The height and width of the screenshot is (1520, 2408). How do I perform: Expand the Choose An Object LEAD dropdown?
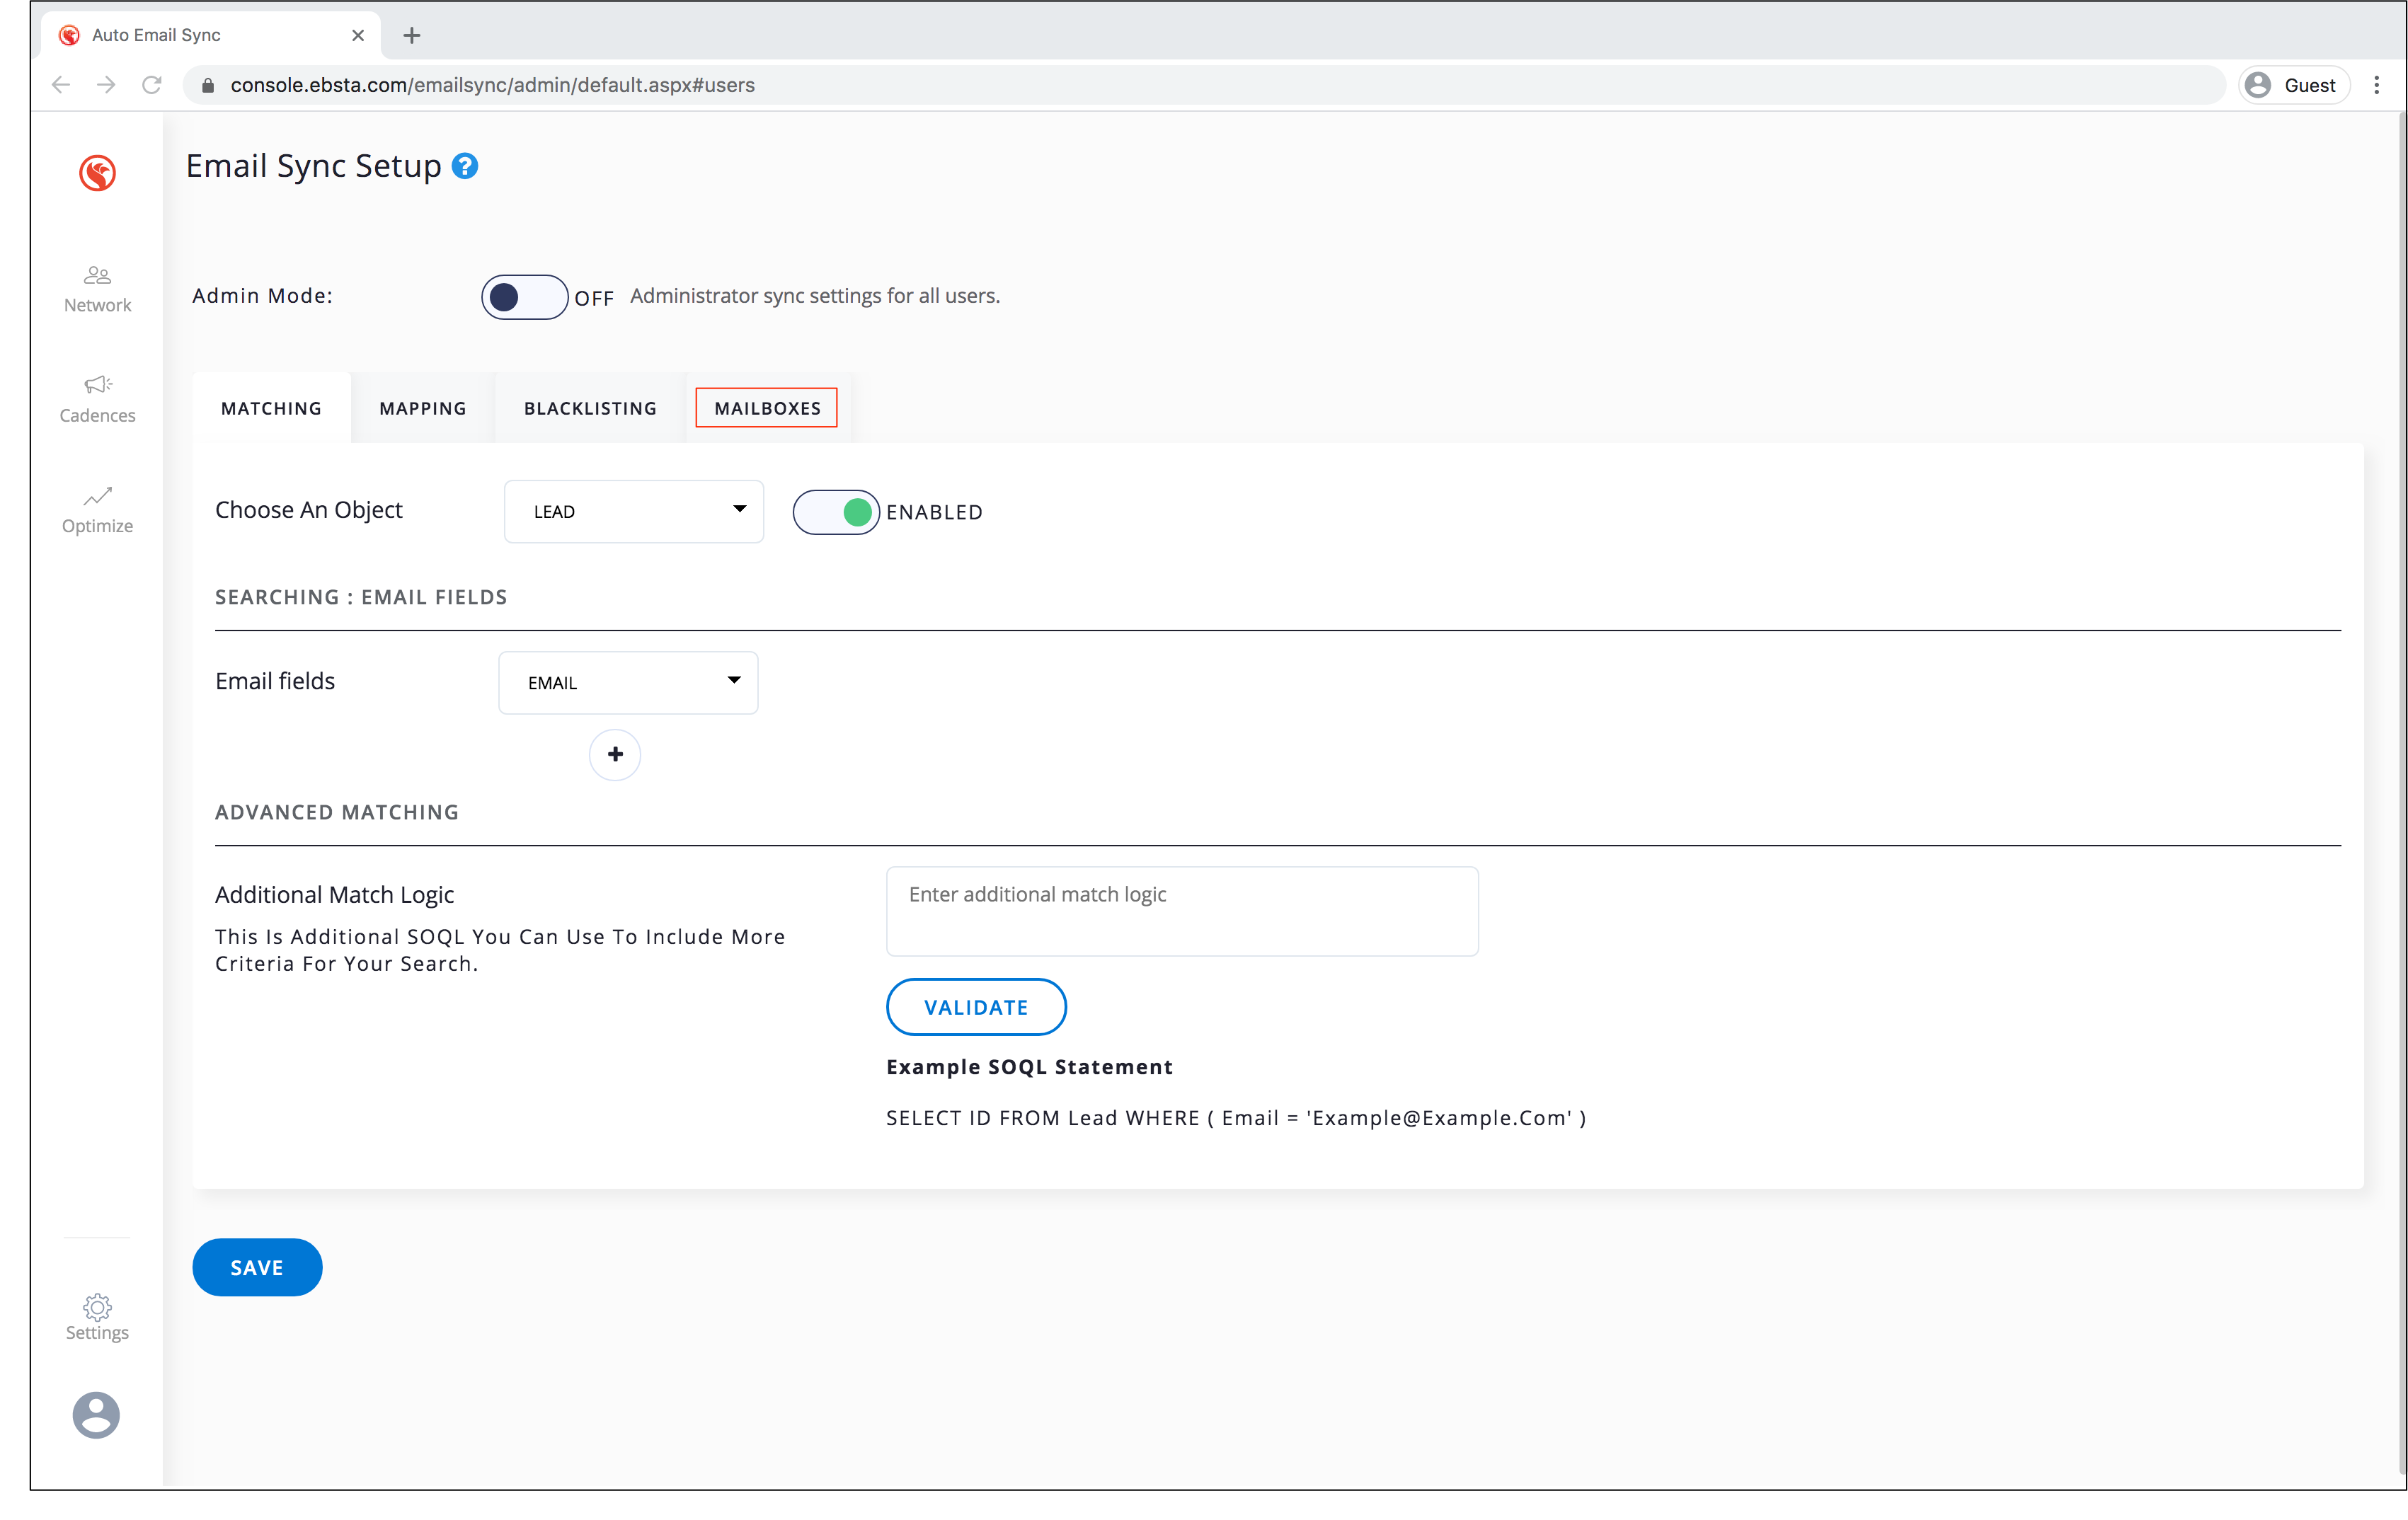tap(634, 511)
